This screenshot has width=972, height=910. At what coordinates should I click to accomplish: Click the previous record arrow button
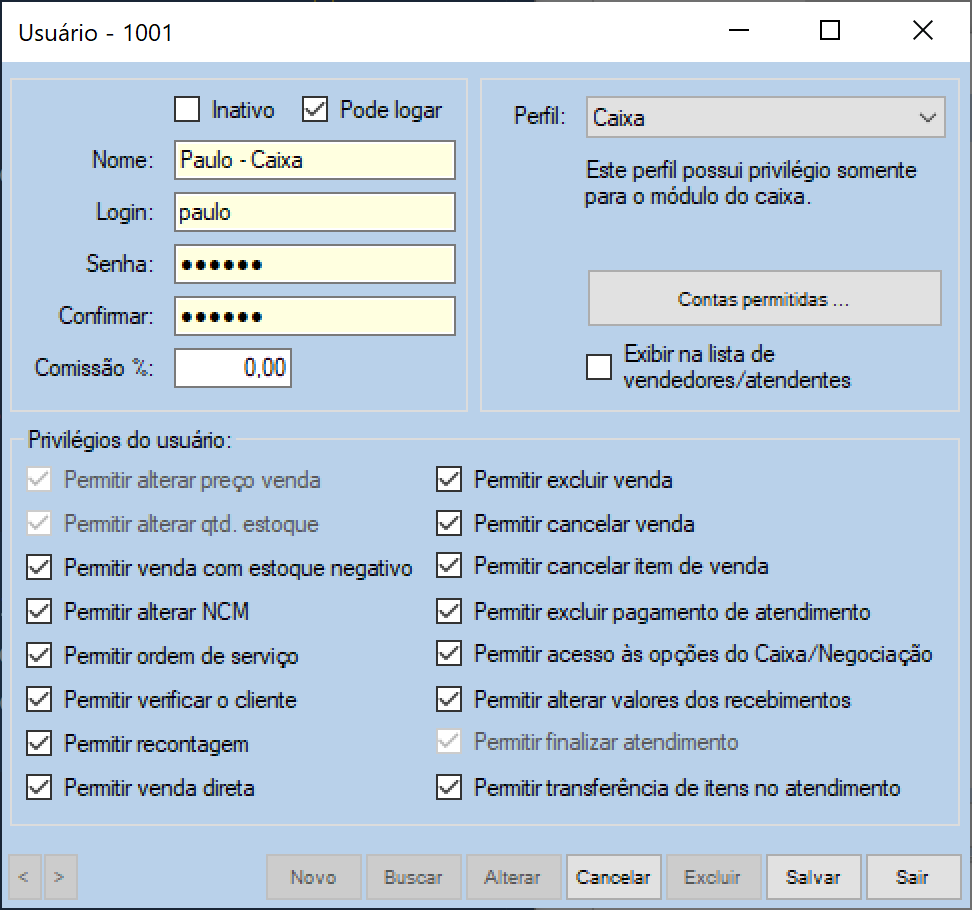[x=24, y=877]
